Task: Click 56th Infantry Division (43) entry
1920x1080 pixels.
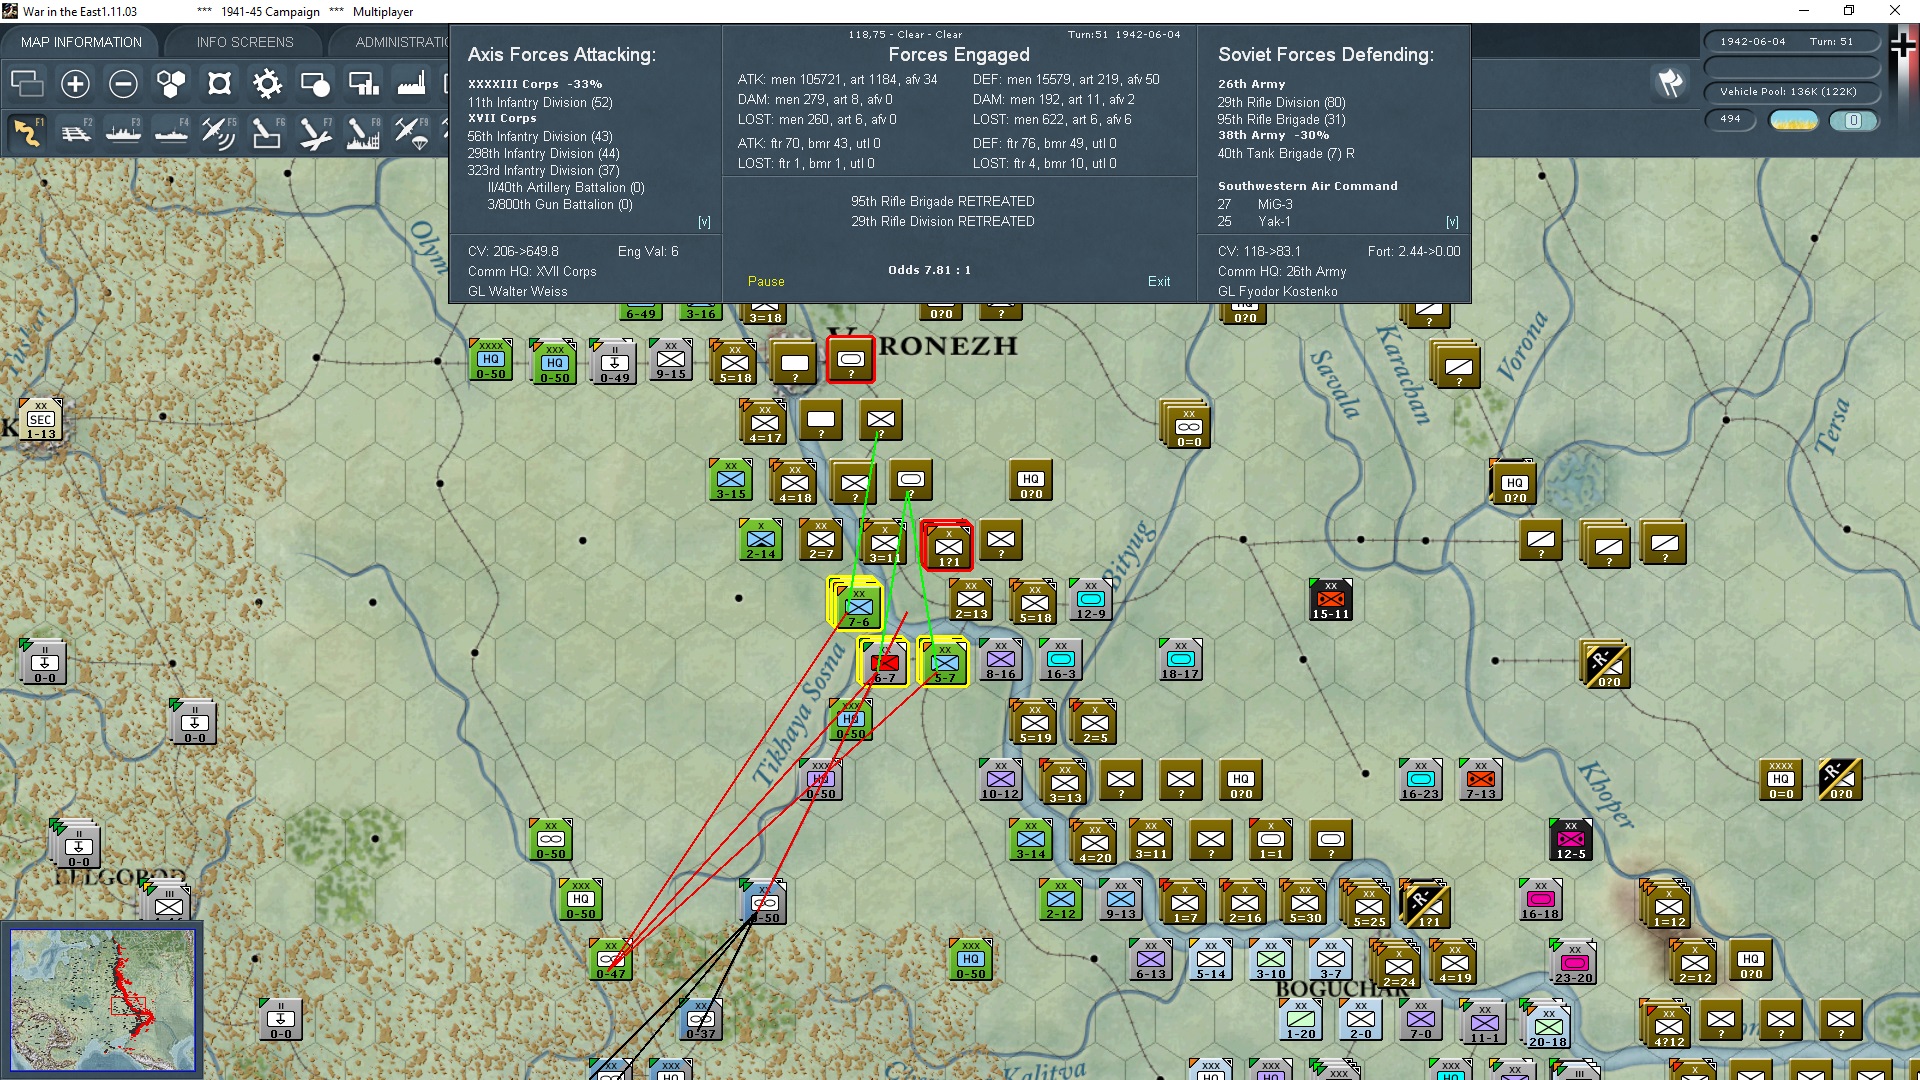Action: (540, 136)
